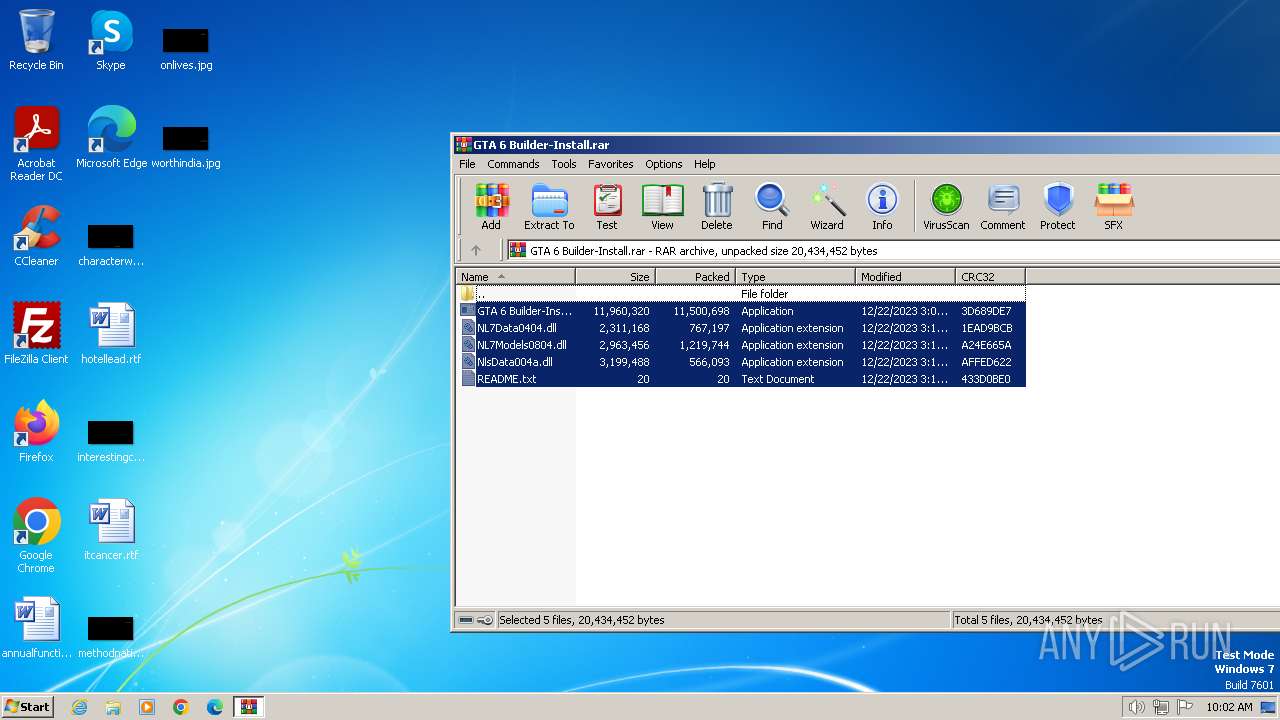Click the Add toolbar icon in WinRAR
The width and height of the screenshot is (1280, 720).
(x=491, y=207)
